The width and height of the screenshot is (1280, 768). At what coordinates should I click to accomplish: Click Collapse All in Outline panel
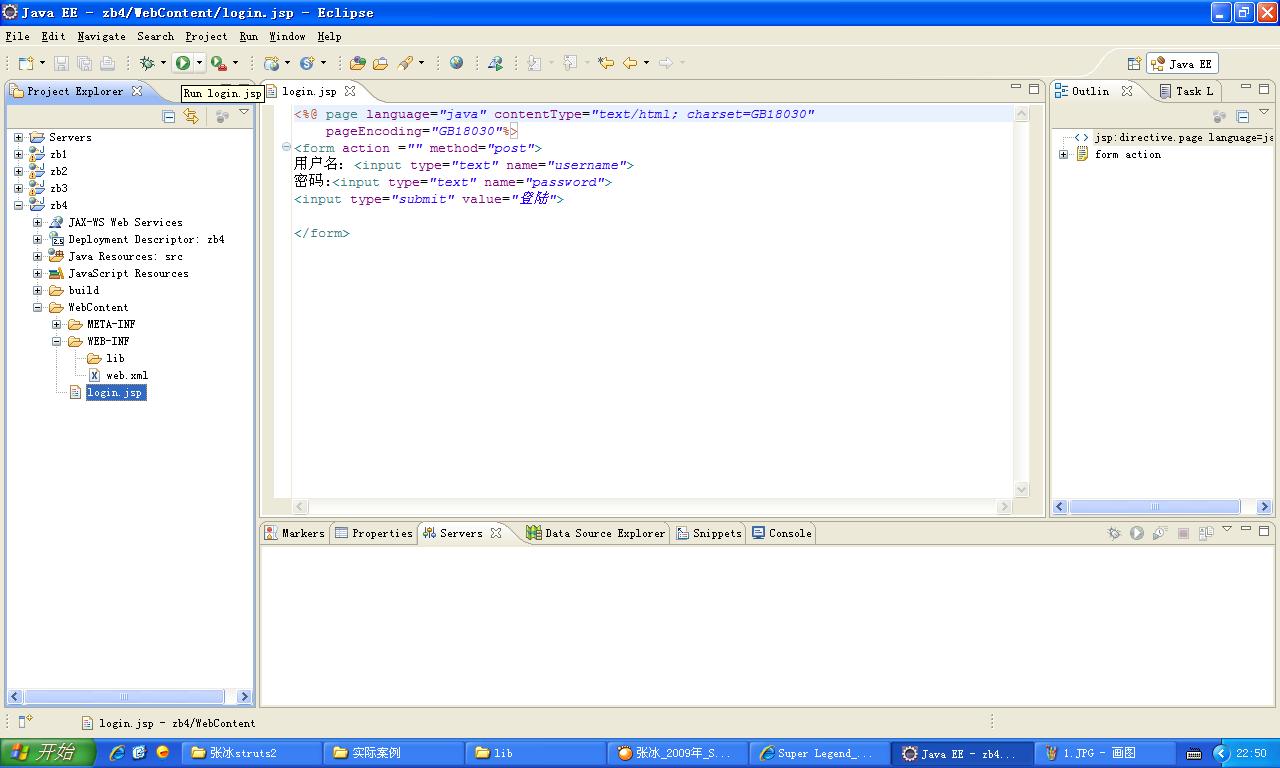tap(1242, 116)
